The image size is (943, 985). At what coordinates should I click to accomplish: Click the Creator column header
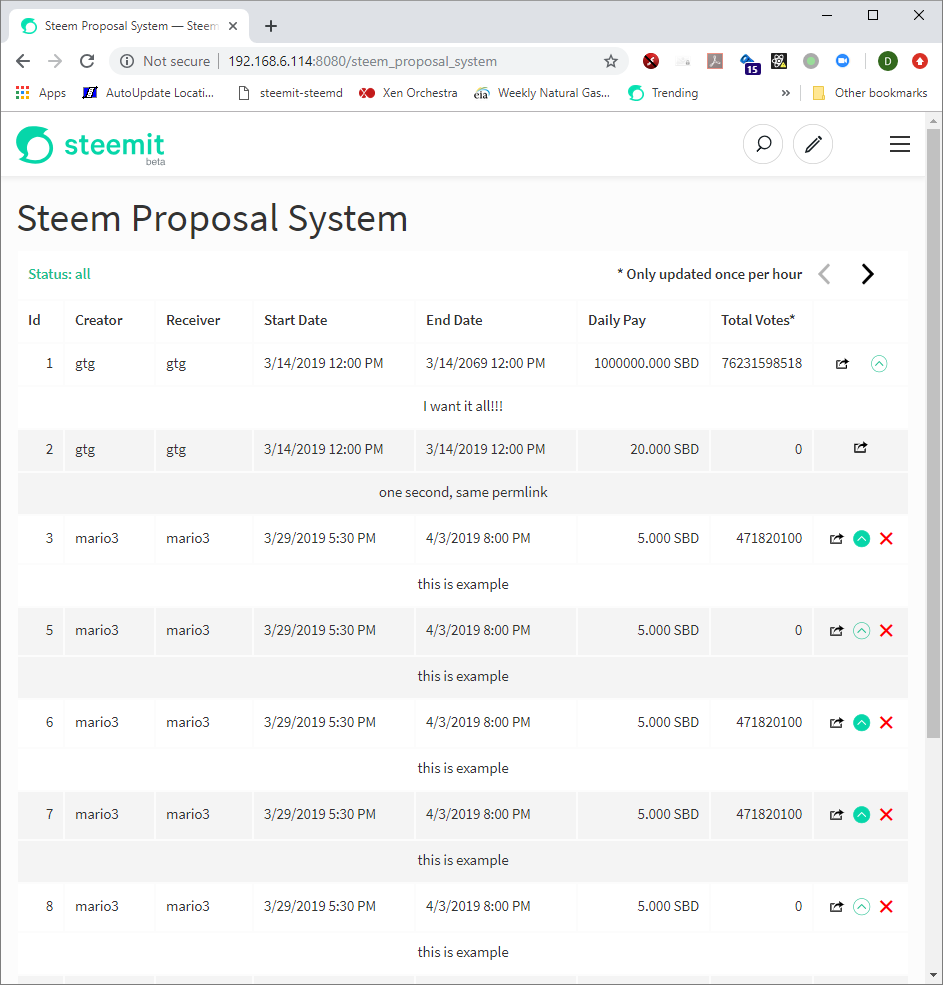click(99, 320)
